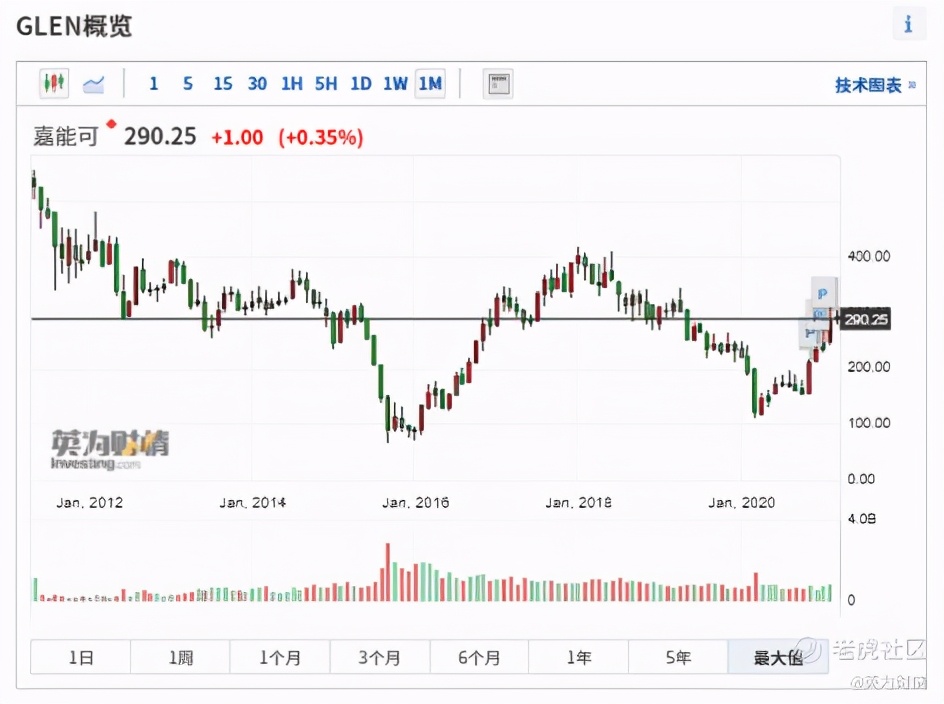Click the tallest red volume bar
Screen dimensions: 944x704
[x=388, y=572]
